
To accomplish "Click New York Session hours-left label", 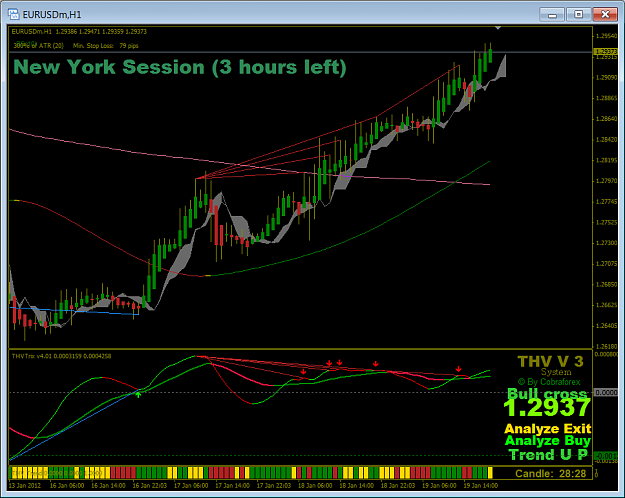I will pos(180,67).
